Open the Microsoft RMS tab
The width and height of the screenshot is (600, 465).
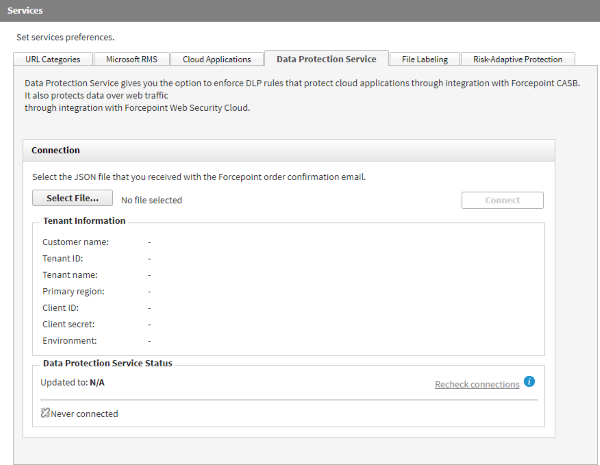pyautogui.click(x=132, y=59)
